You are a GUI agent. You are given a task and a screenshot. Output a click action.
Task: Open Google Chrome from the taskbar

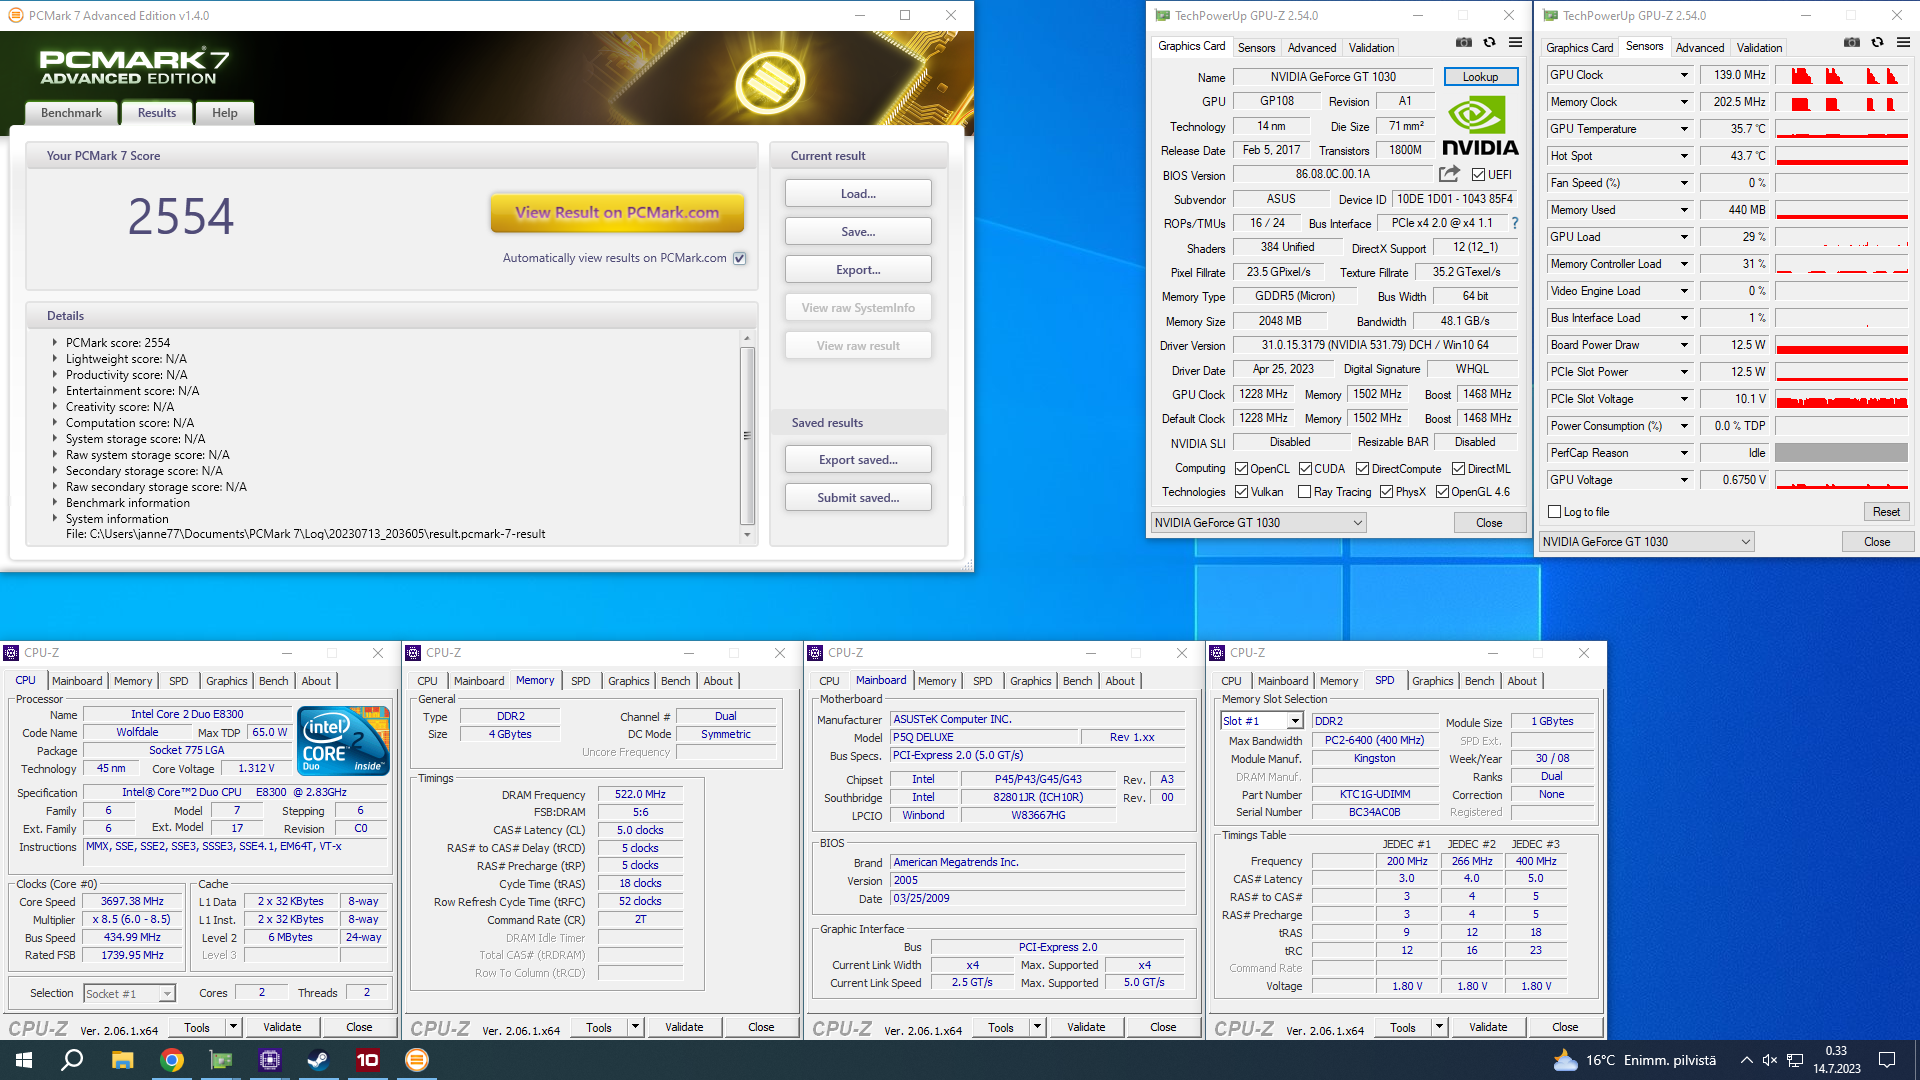tap(172, 1059)
